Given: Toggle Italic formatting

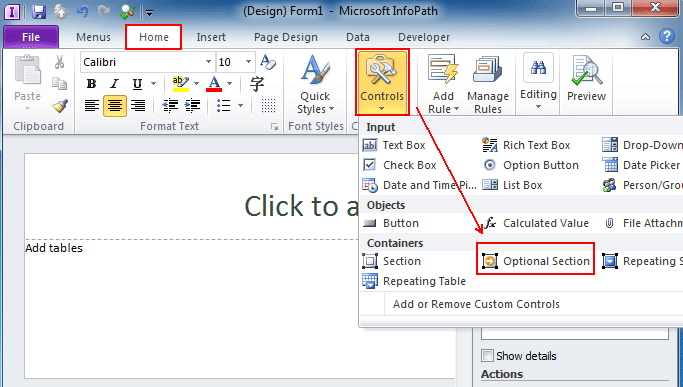Looking at the screenshot, I should pyautogui.click(x=115, y=83).
